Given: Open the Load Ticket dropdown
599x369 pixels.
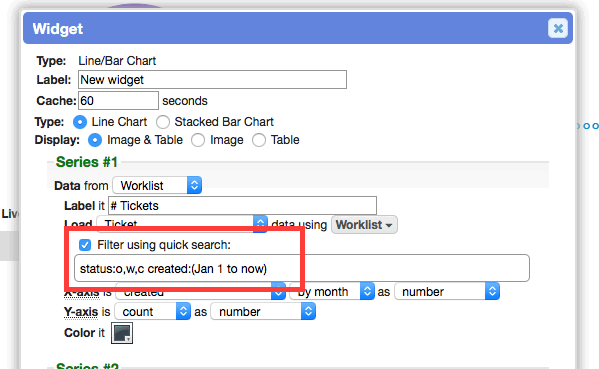Looking at the screenshot, I should click(x=182, y=224).
